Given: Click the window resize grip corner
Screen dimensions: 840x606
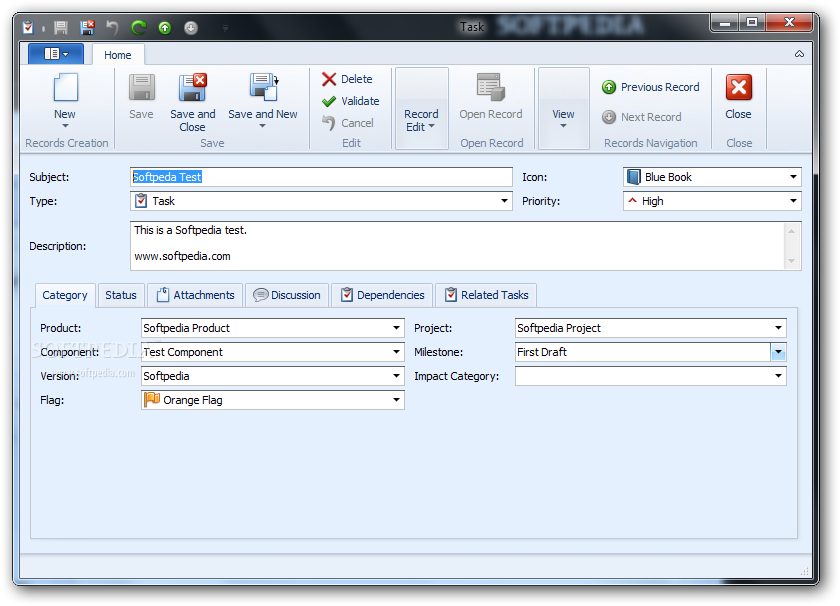Looking at the screenshot, I should pos(804,571).
